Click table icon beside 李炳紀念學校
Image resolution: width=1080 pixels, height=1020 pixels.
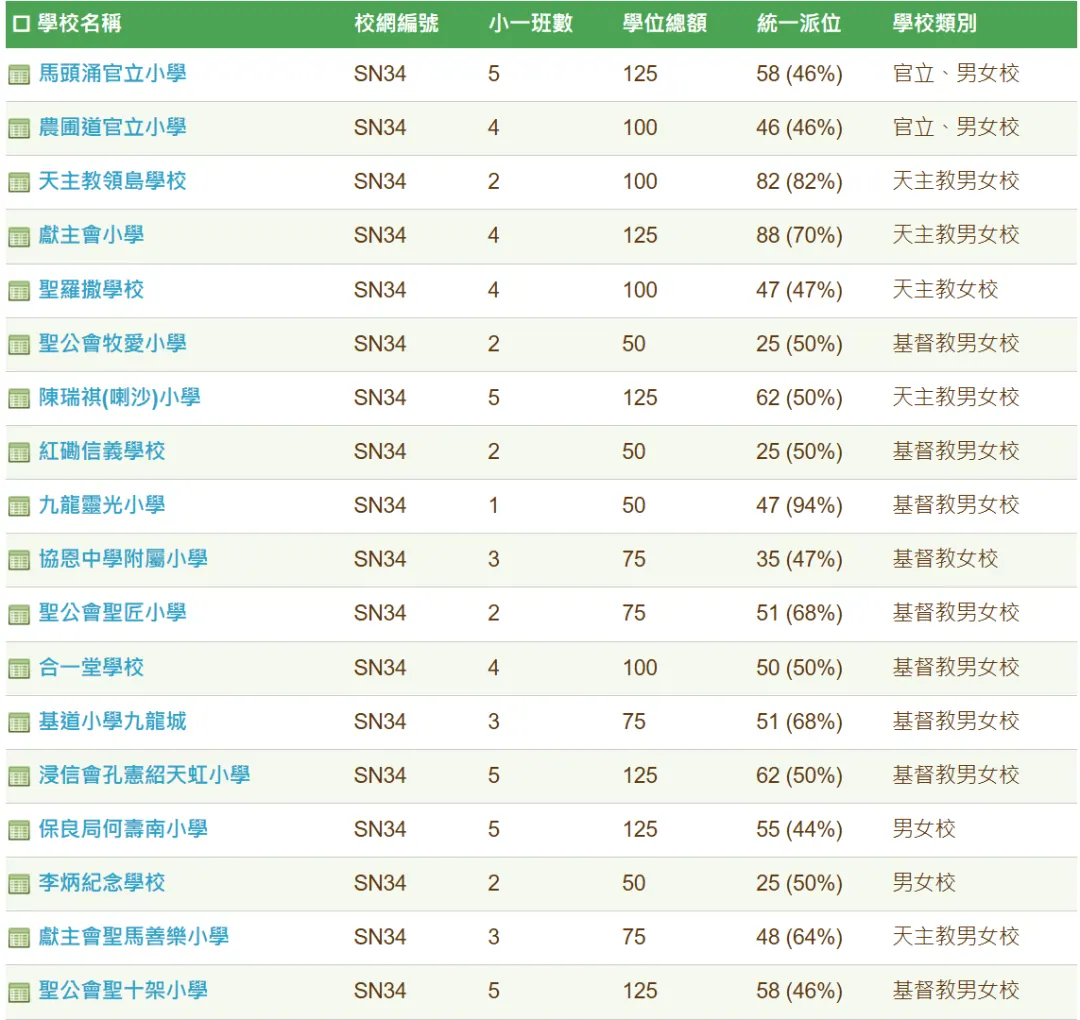click(19, 884)
